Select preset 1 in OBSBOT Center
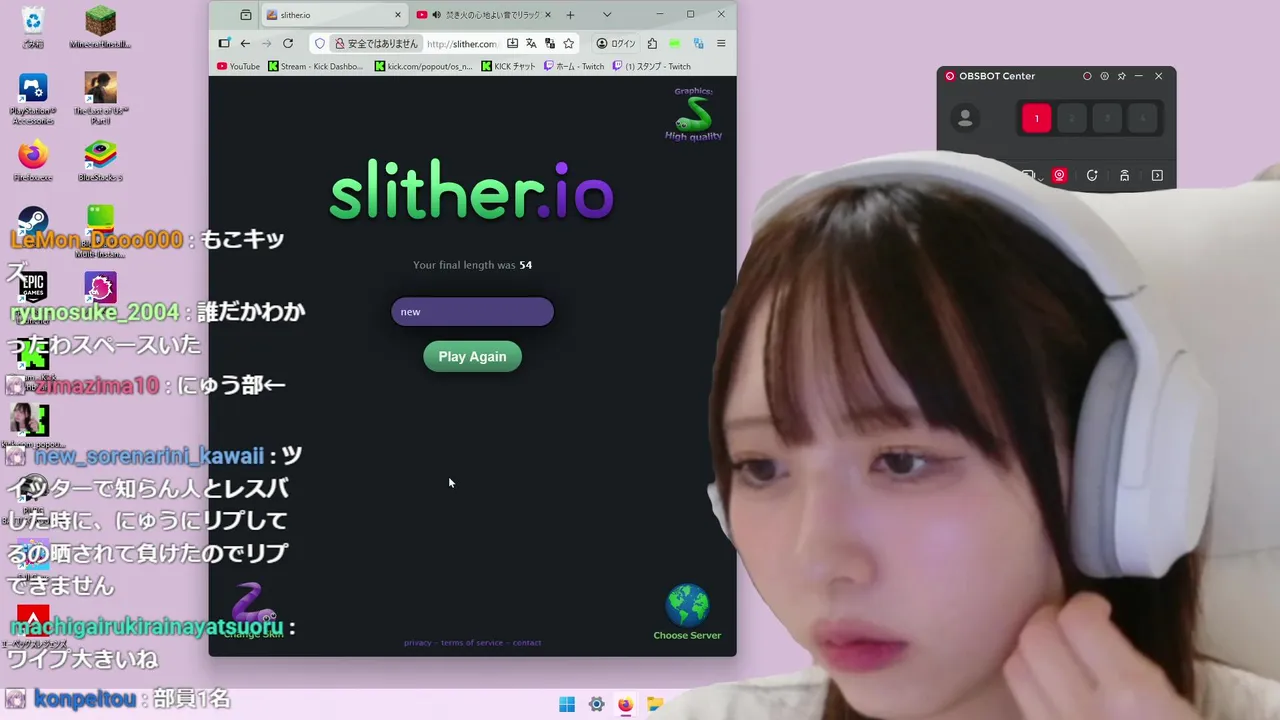This screenshot has width=1280, height=720. (x=1036, y=118)
